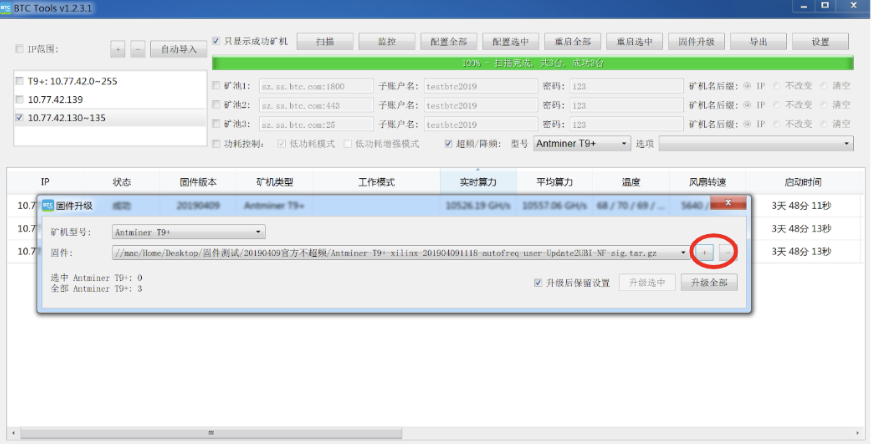Viewport: 875px width, 444px height.
Task: Click the 矿池2 子账户名 field
Action: [481, 105]
